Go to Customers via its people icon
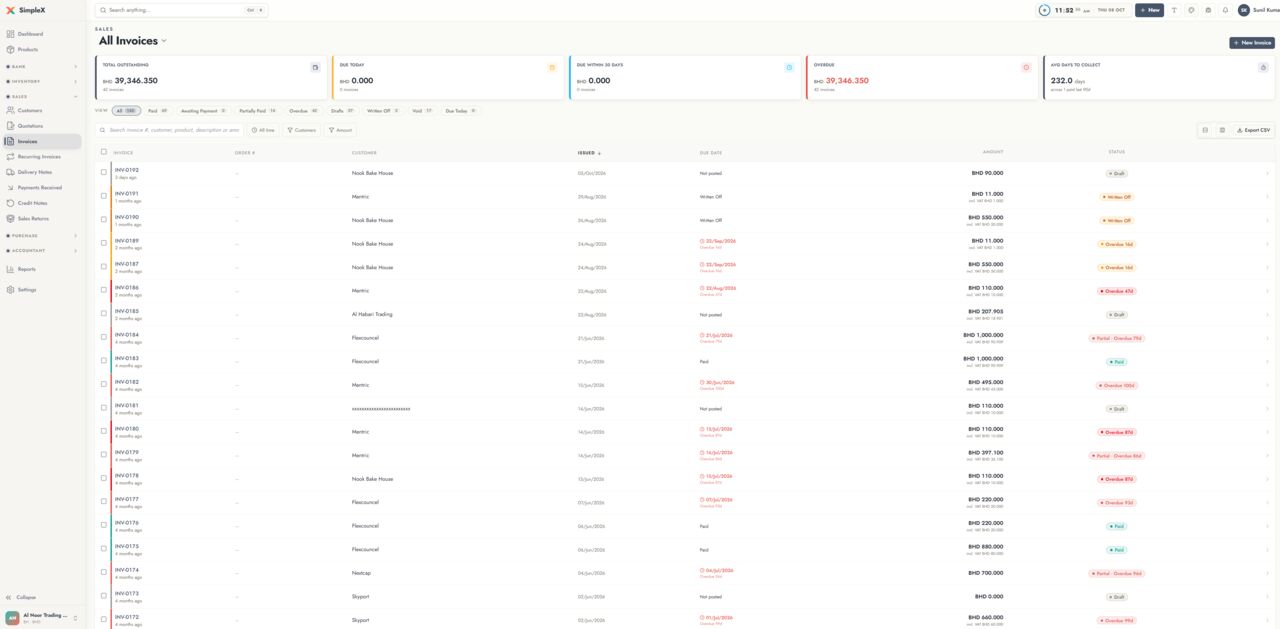 click(11, 110)
